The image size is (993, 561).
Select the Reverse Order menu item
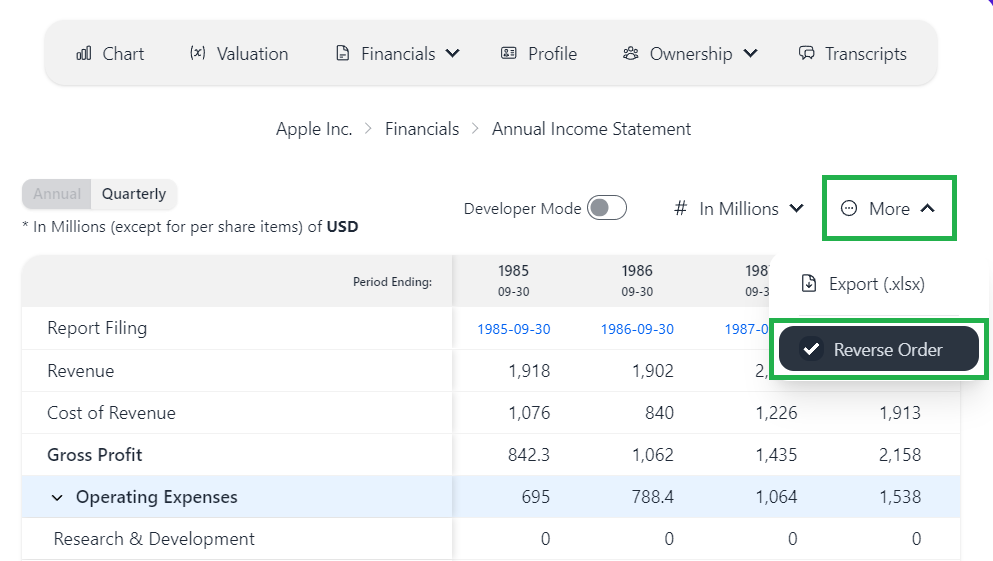click(879, 349)
